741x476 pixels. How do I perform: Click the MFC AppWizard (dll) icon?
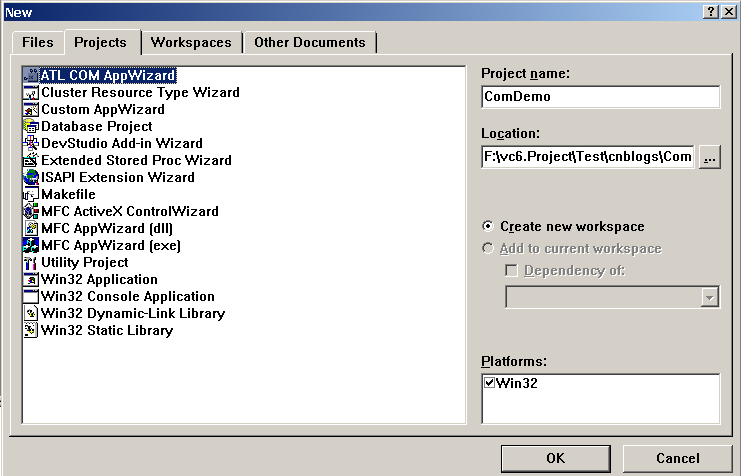click(31, 228)
